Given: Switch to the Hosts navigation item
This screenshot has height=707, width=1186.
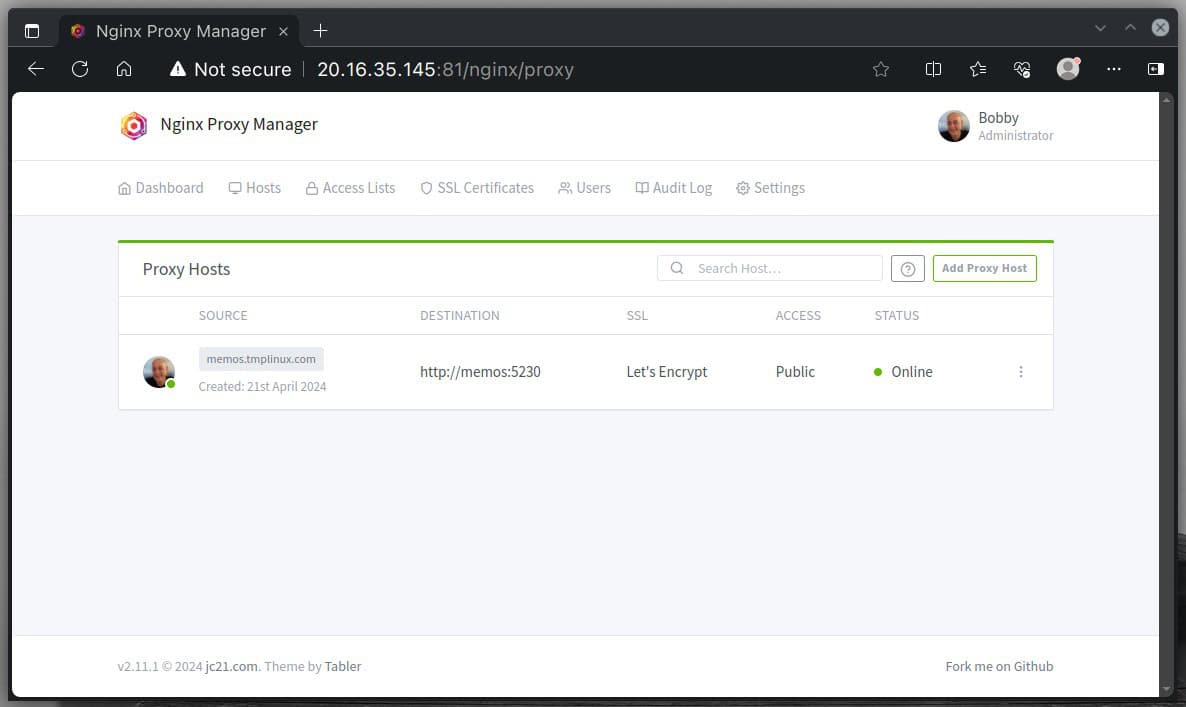Looking at the screenshot, I should 255,188.
